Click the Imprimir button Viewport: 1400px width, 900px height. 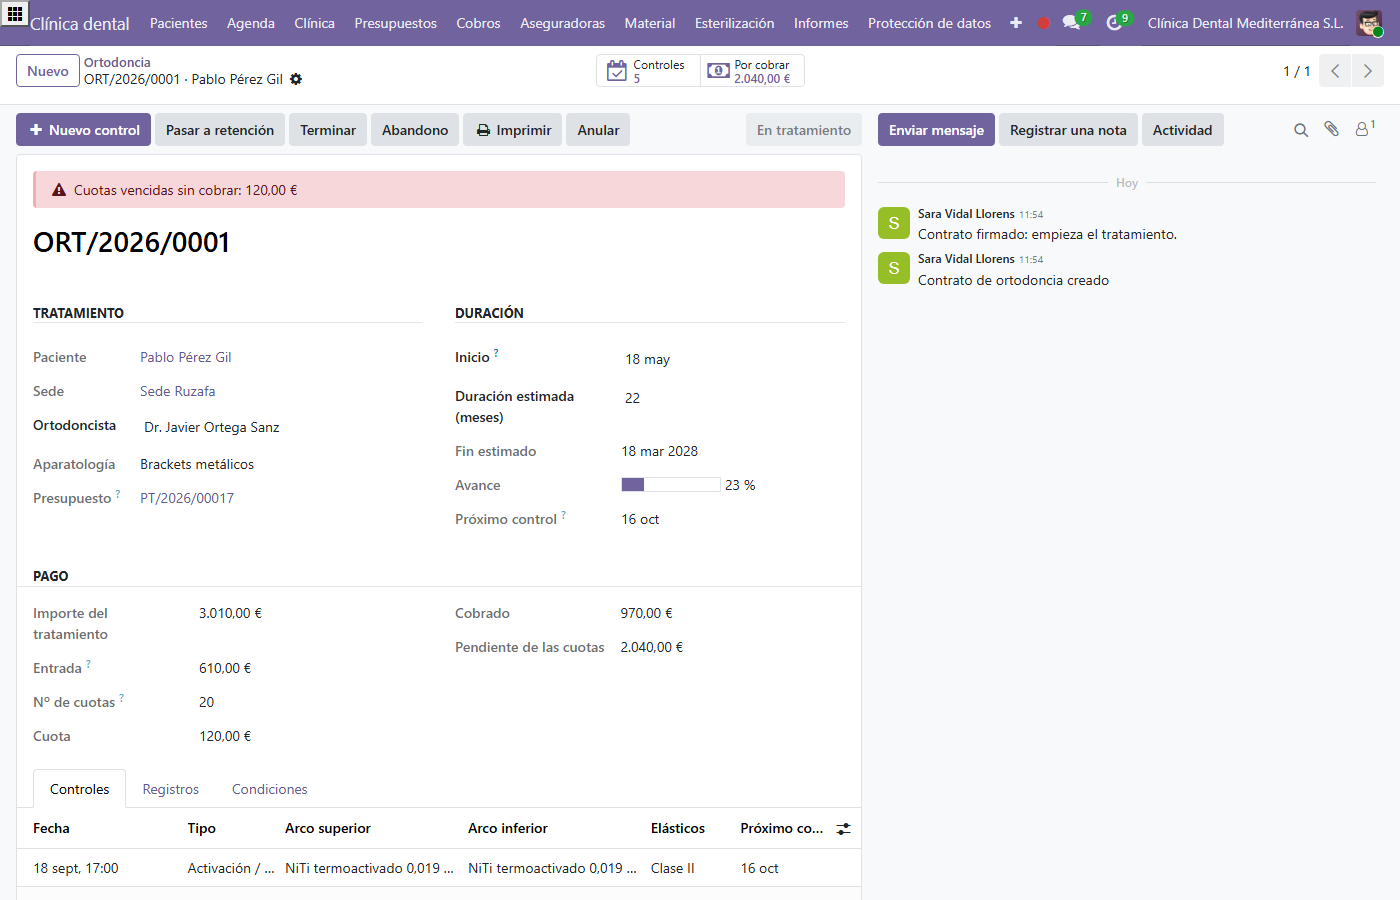[x=514, y=130]
